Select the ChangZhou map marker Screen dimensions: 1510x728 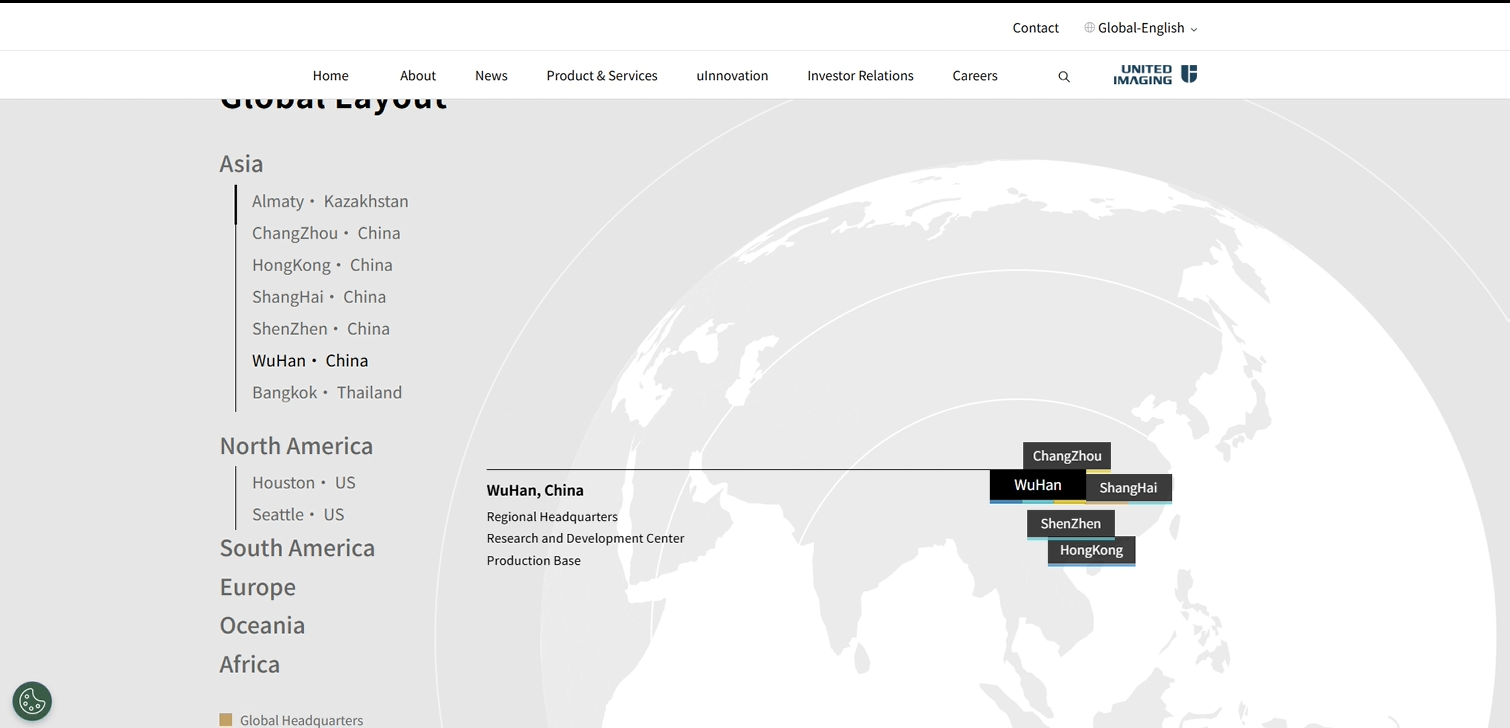tap(1066, 455)
